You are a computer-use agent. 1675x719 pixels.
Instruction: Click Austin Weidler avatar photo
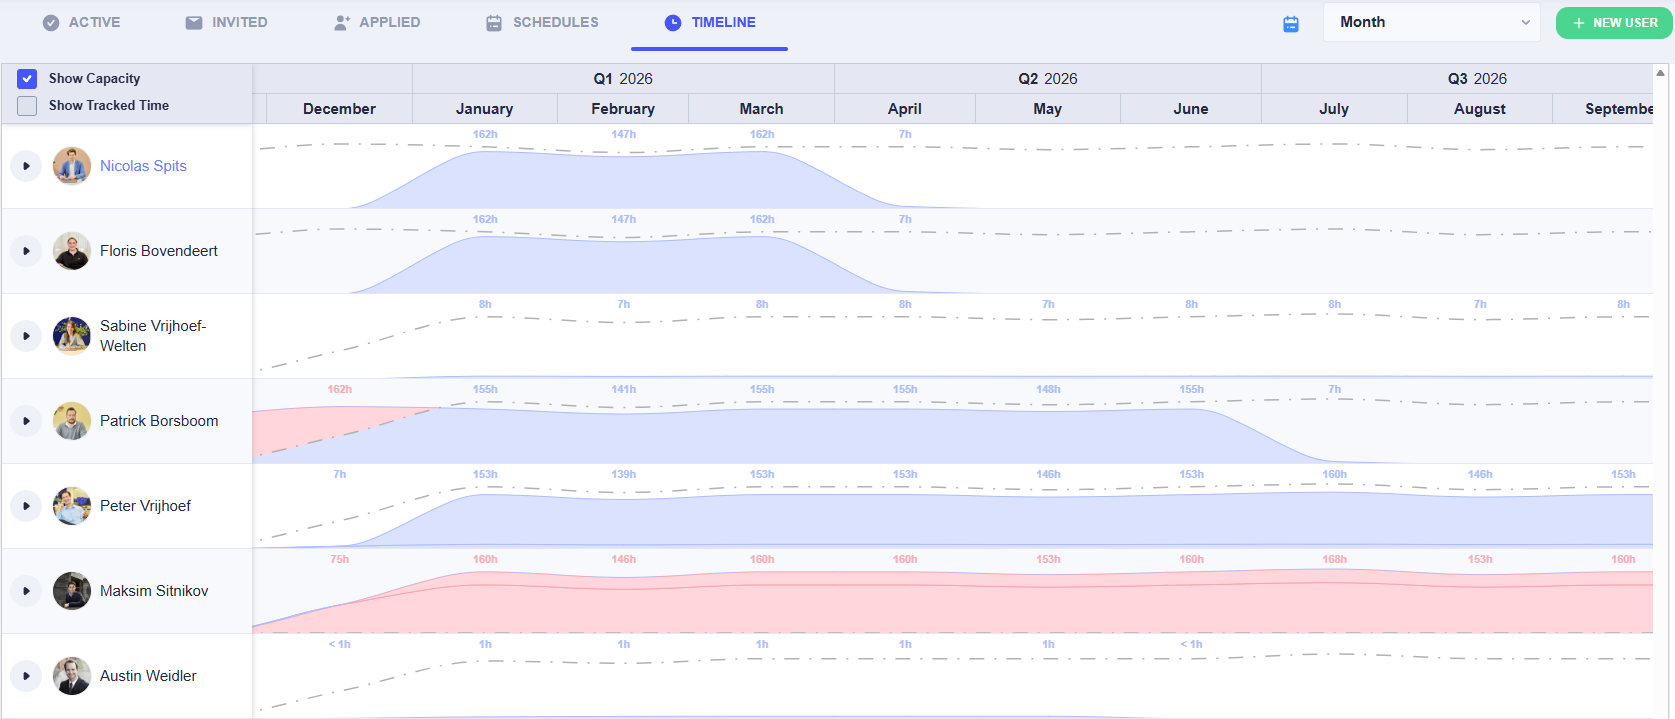click(x=72, y=676)
